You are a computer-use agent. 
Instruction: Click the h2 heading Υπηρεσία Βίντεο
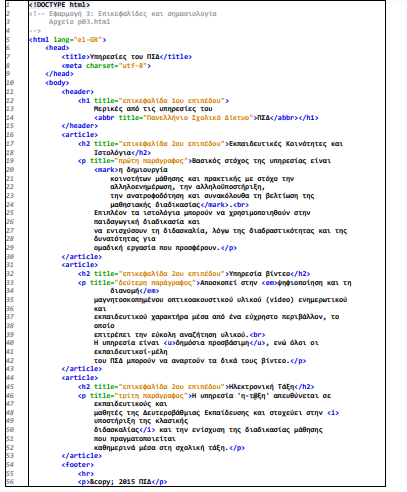[194, 274]
